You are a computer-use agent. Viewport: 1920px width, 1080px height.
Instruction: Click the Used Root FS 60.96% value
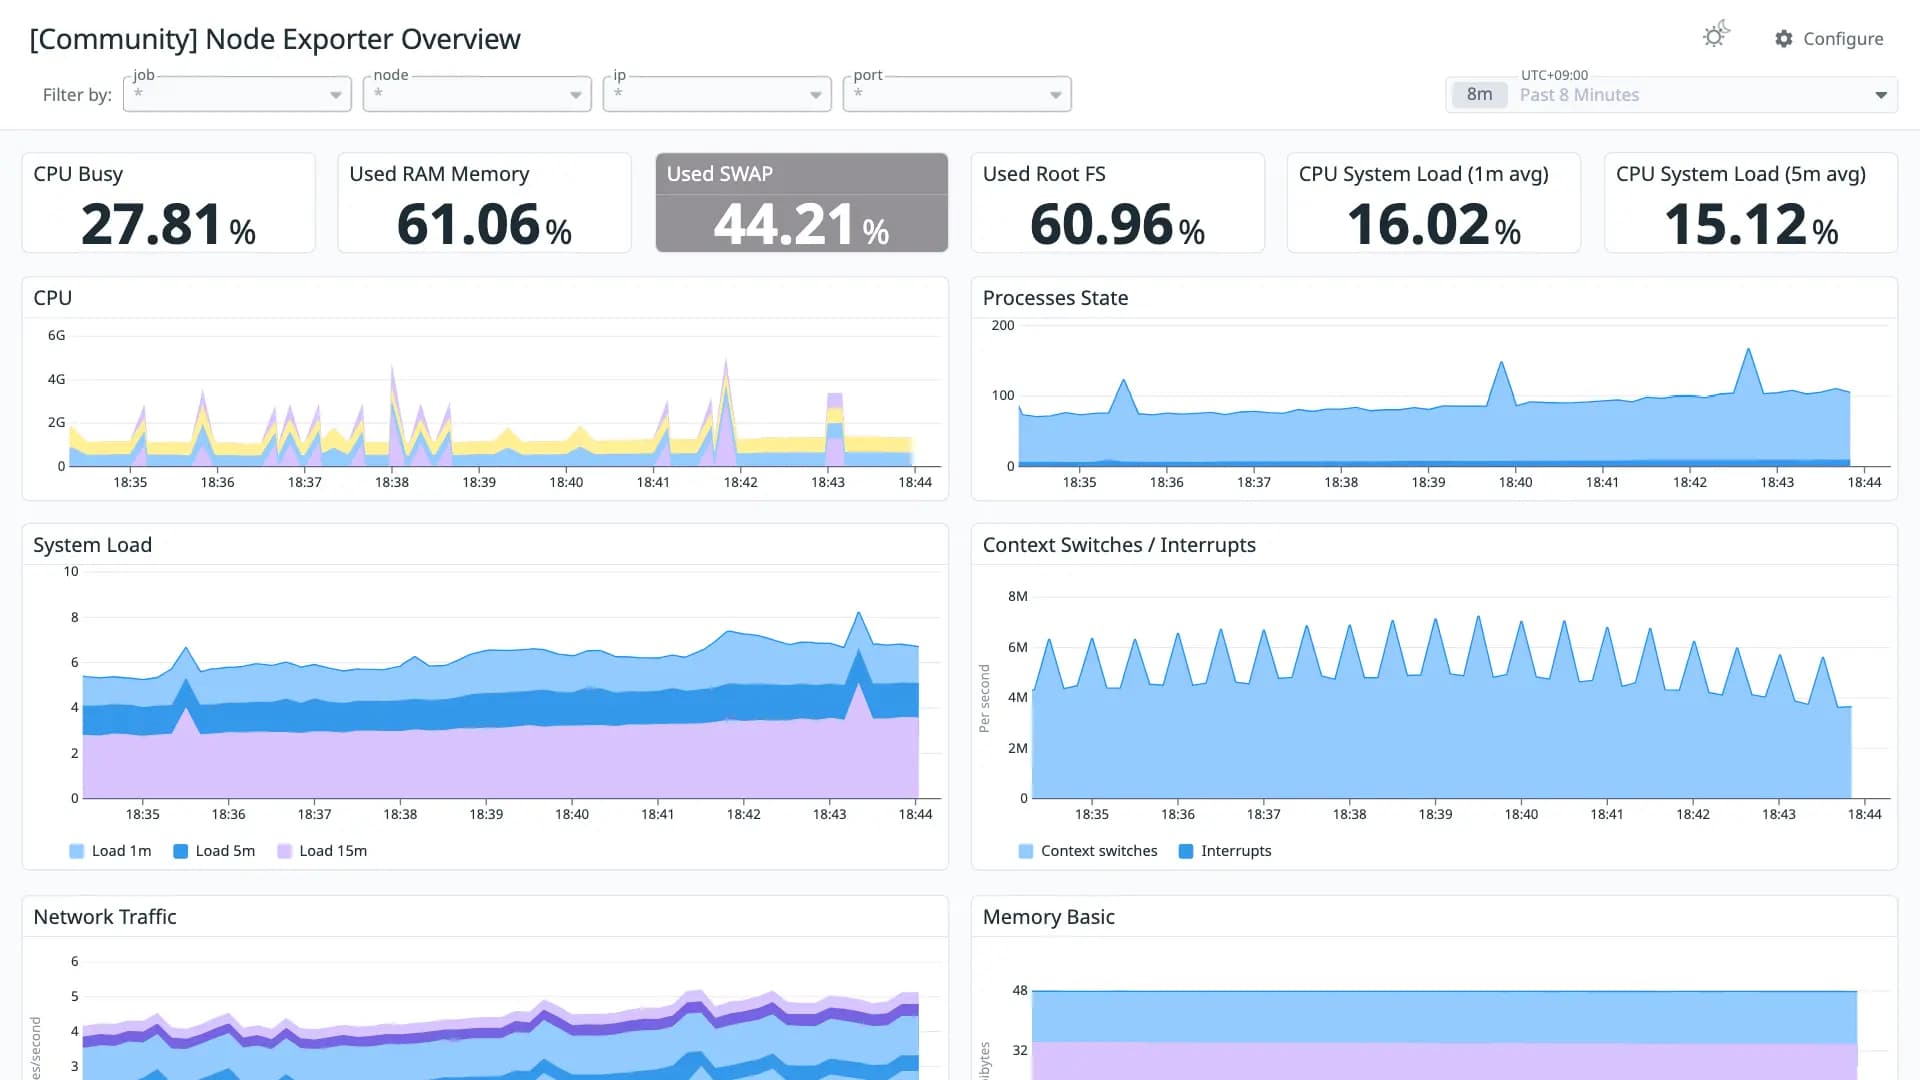(1117, 224)
